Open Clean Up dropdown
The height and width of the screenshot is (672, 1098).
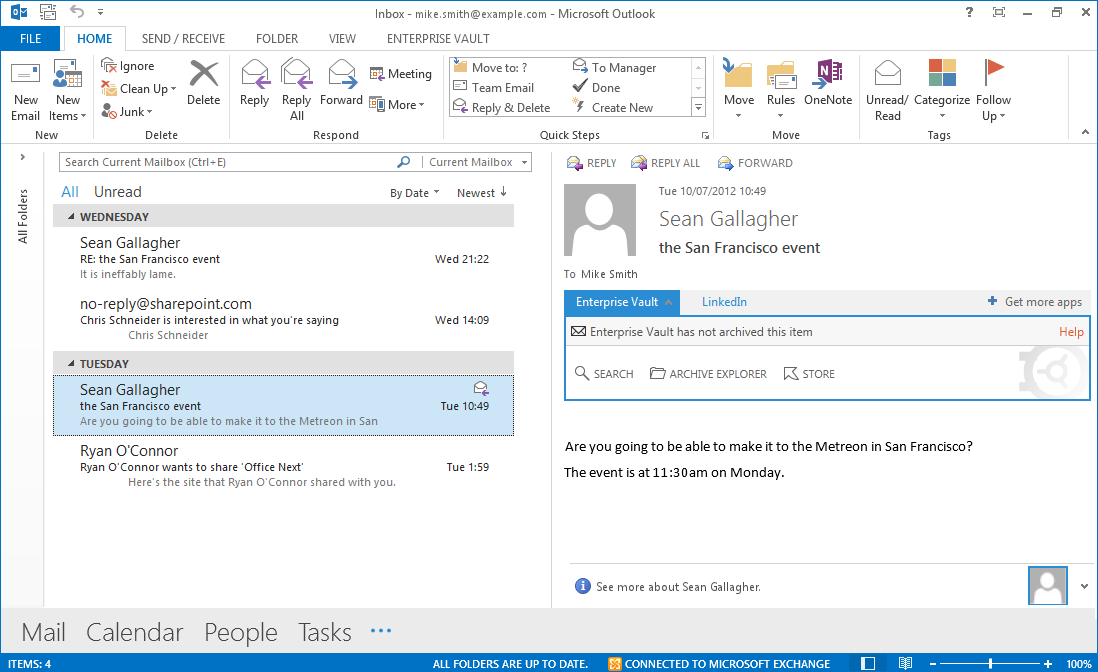point(139,89)
